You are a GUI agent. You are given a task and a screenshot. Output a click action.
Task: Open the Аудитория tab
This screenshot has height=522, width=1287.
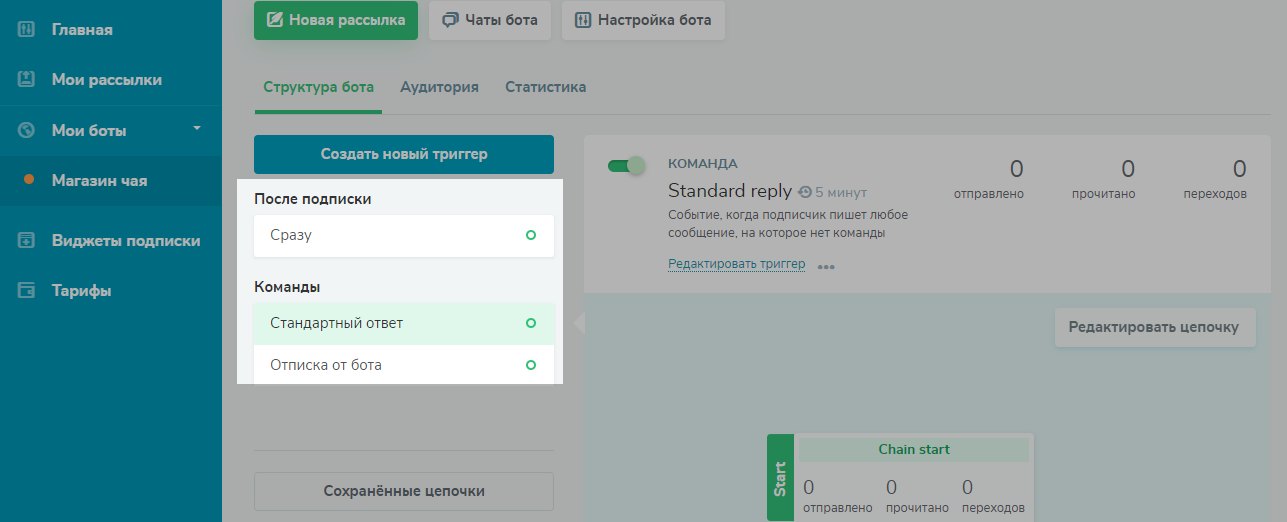point(439,87)
